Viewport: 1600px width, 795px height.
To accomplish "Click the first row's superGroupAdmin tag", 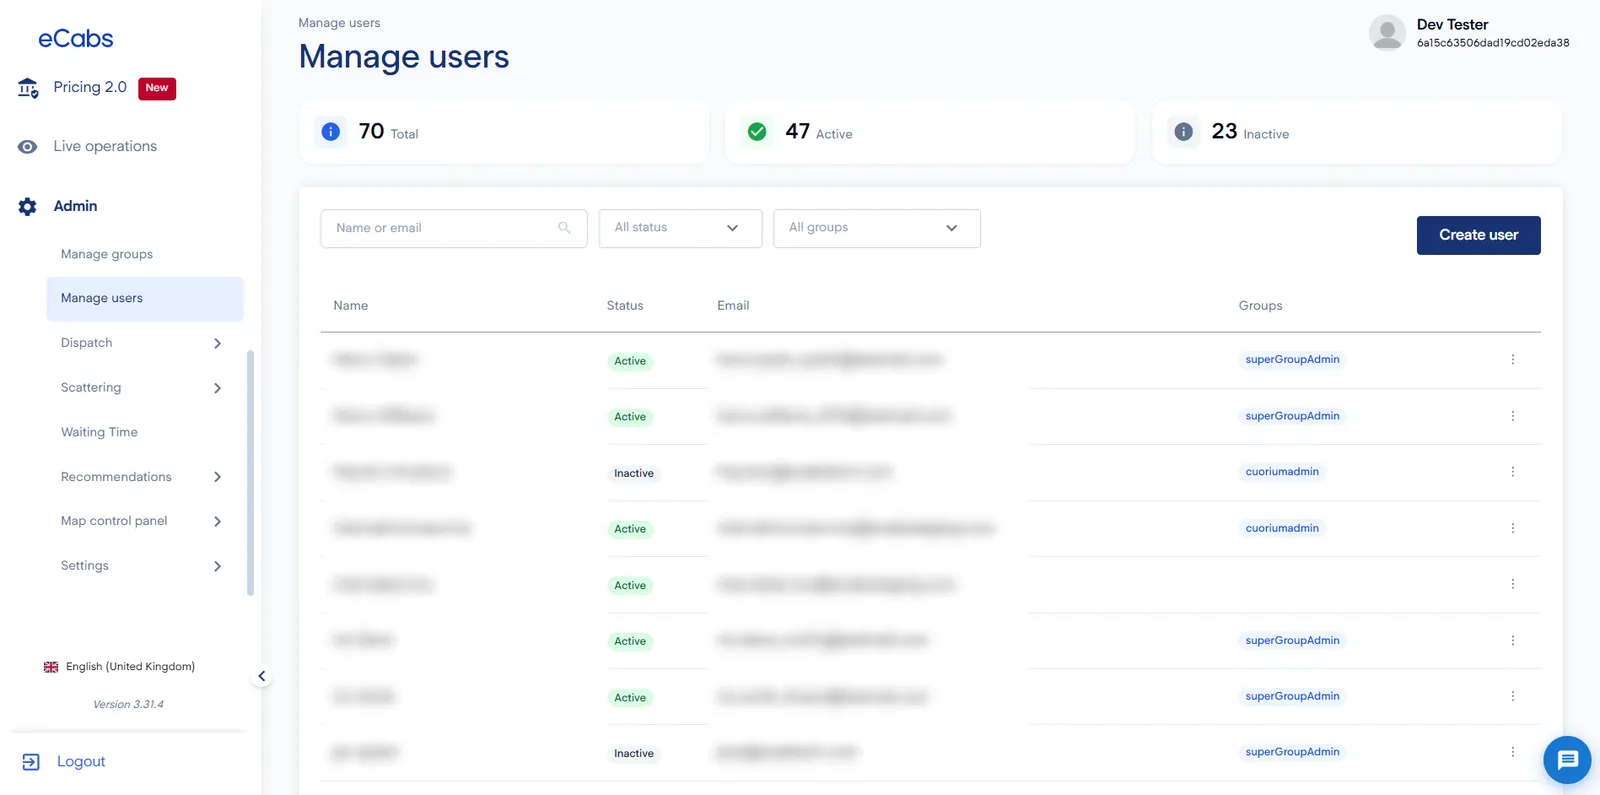I will (x=1292, y=359).
